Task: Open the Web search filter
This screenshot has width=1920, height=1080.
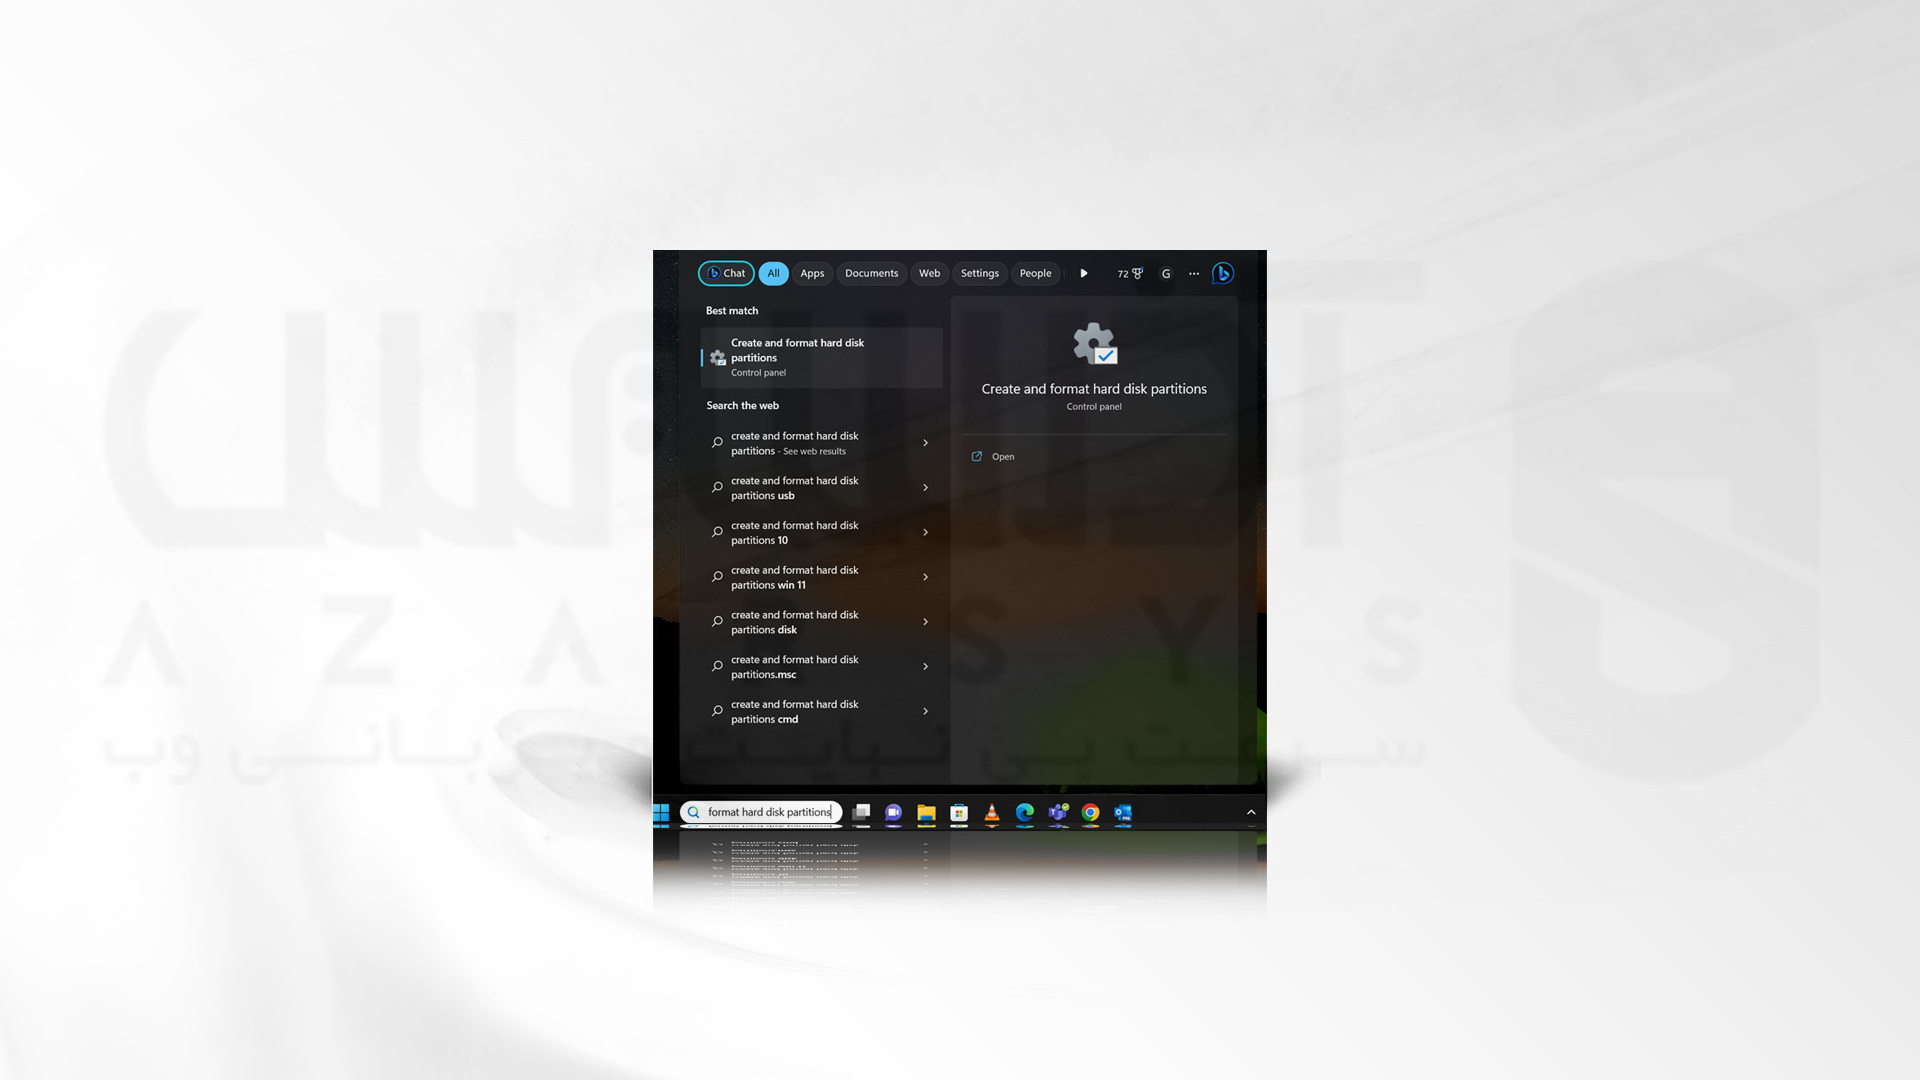Action: pyautogui.click(x=928, y=273)
